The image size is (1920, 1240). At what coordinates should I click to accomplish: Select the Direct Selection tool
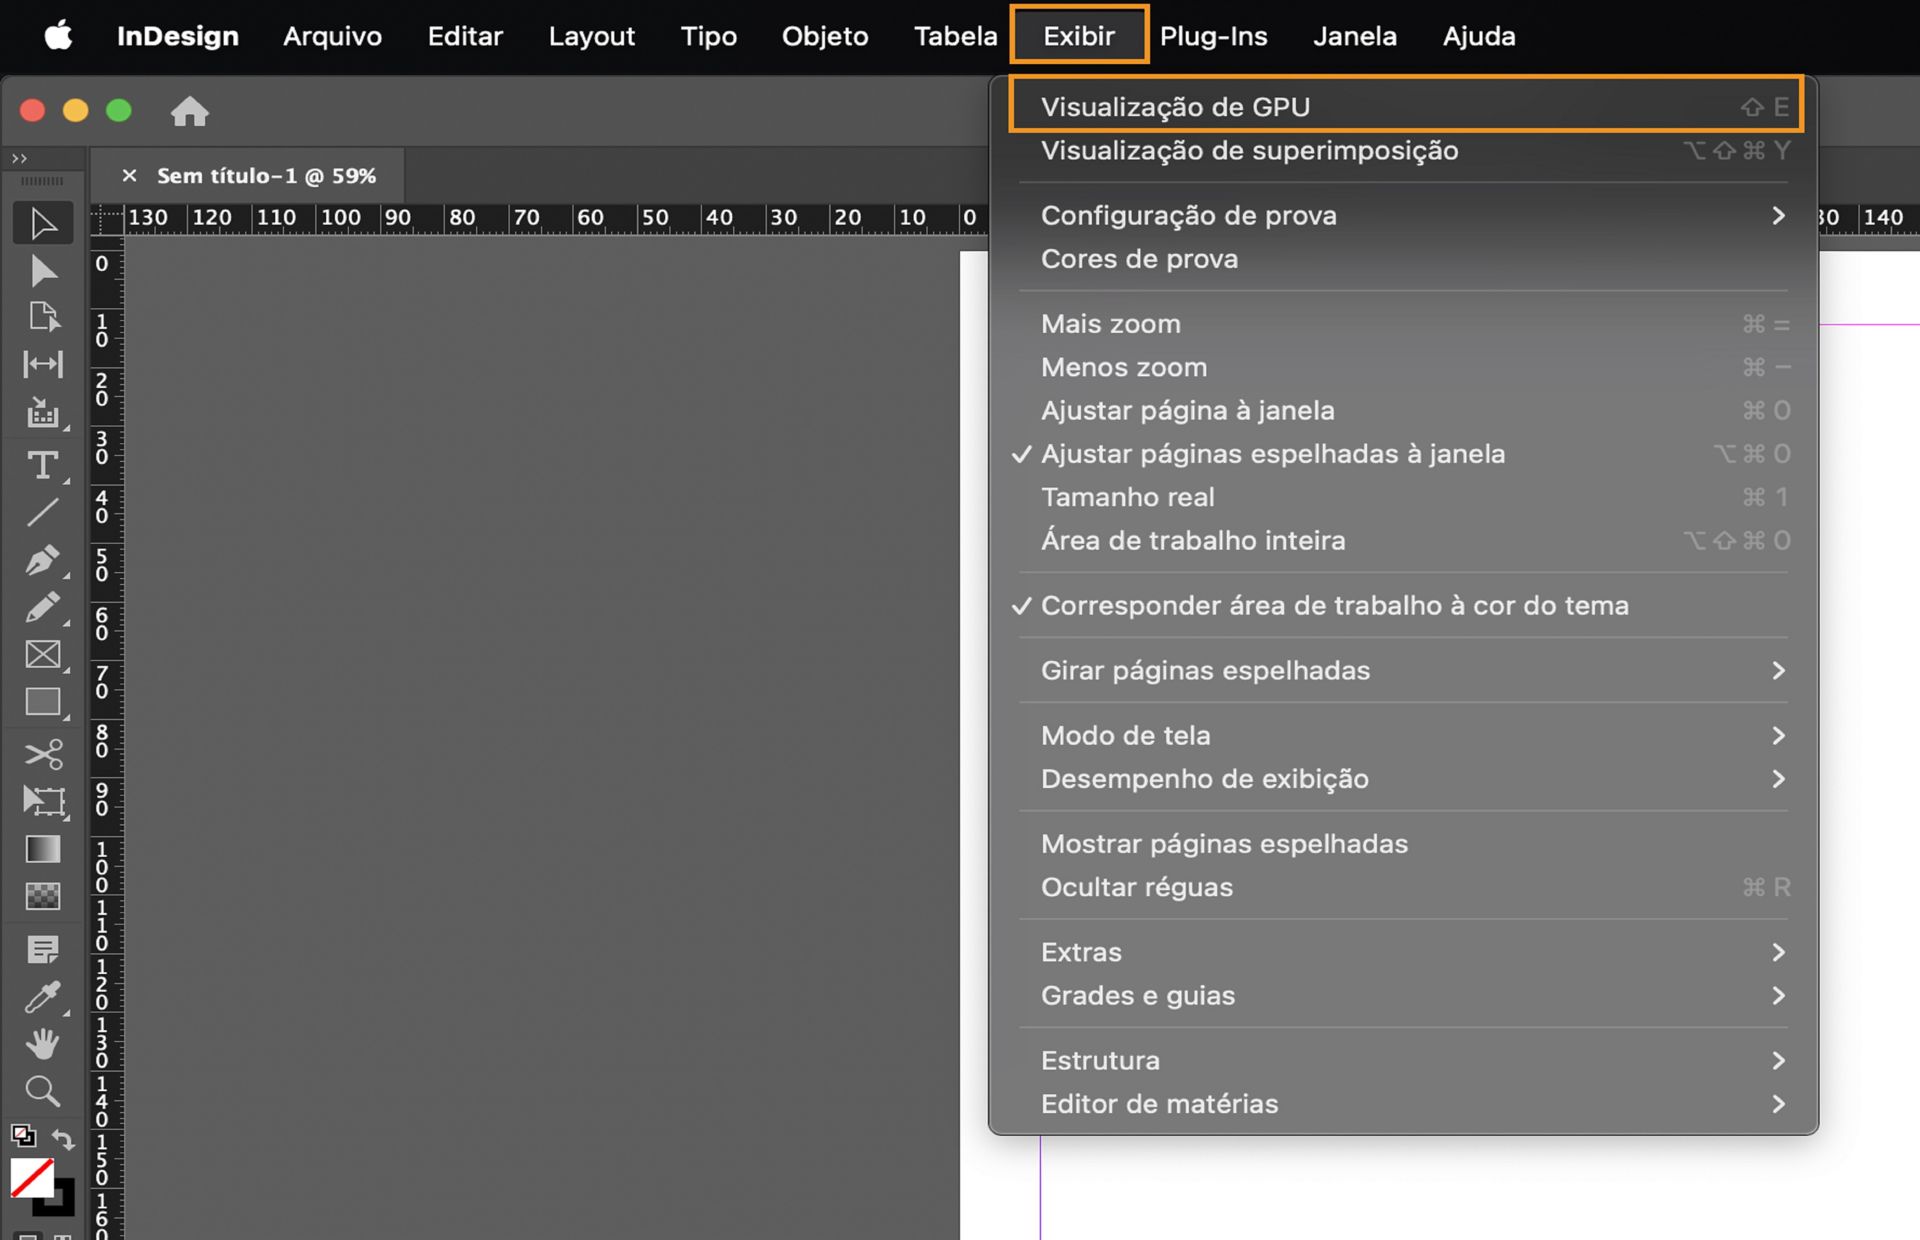point(42,270)
